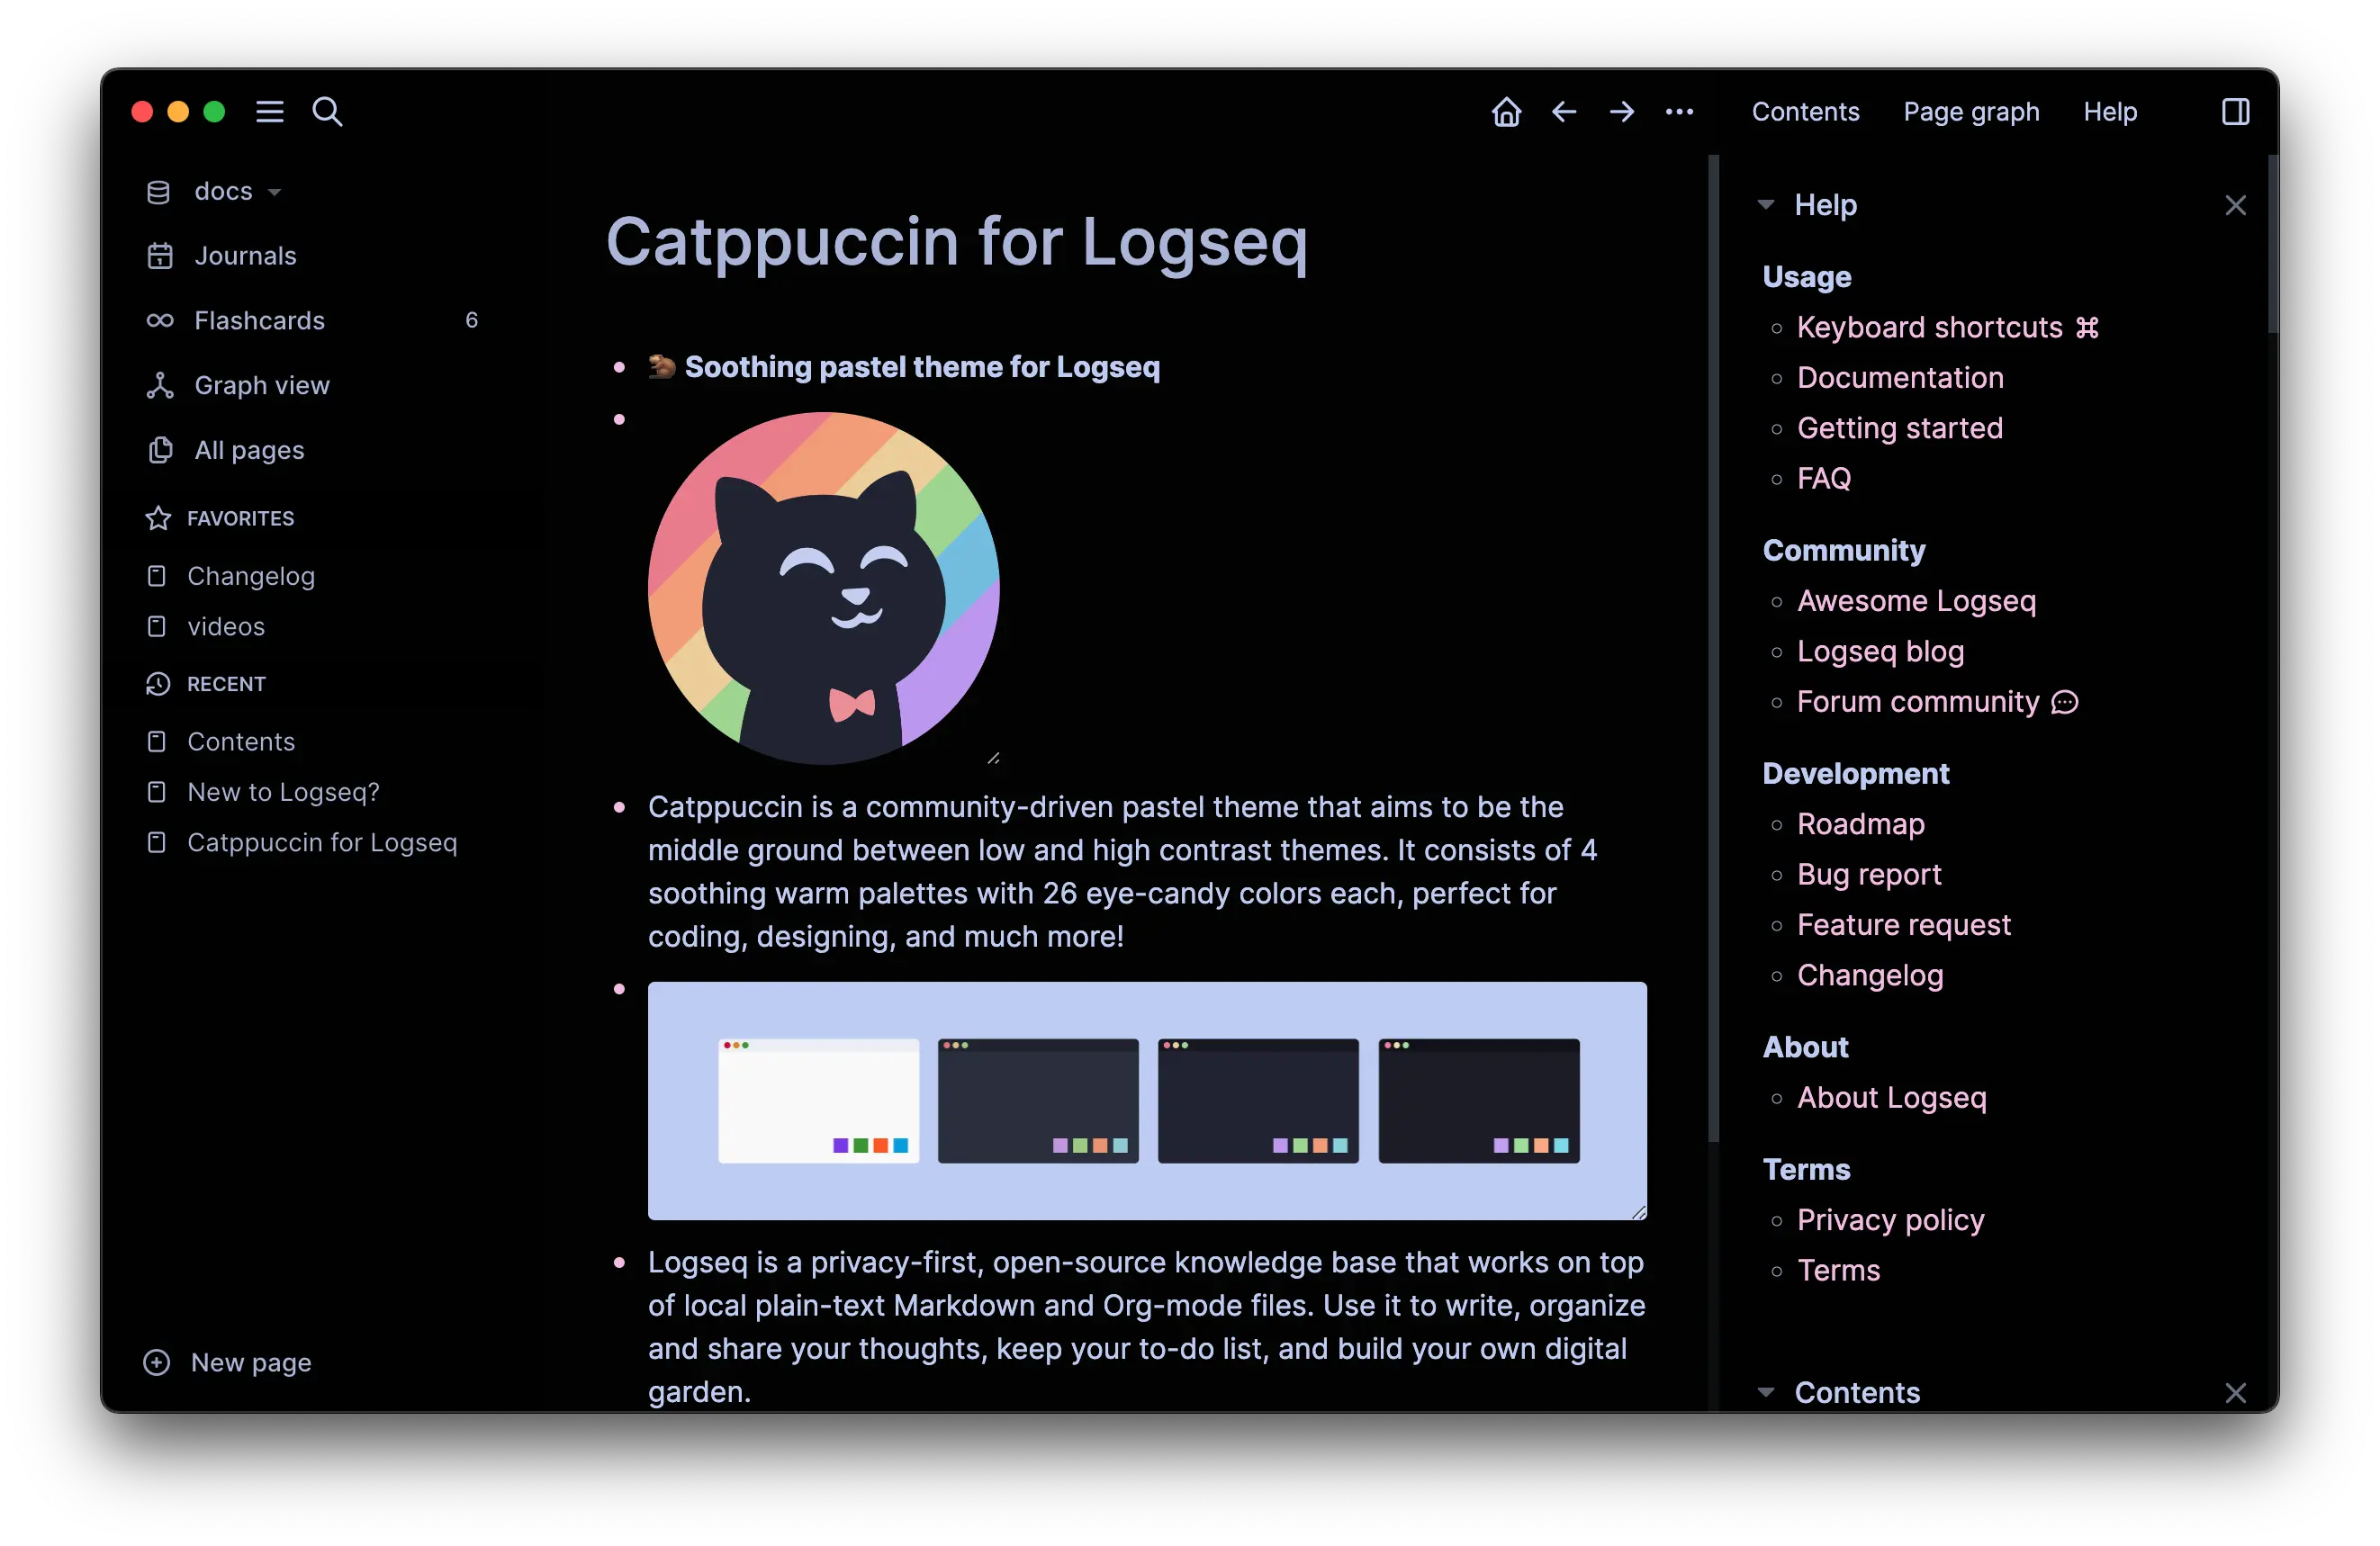The width and height of the screenshot is (2380, 1546).
Task: Collapse the Help section triangle
Action: click(x=1766, y=205)
